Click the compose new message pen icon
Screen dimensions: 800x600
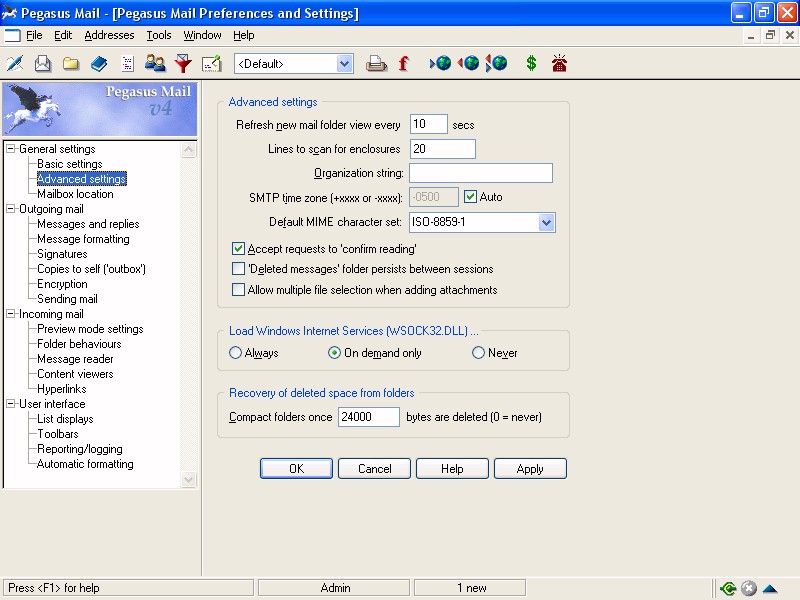pyautogui.click(x=15, y=64)
